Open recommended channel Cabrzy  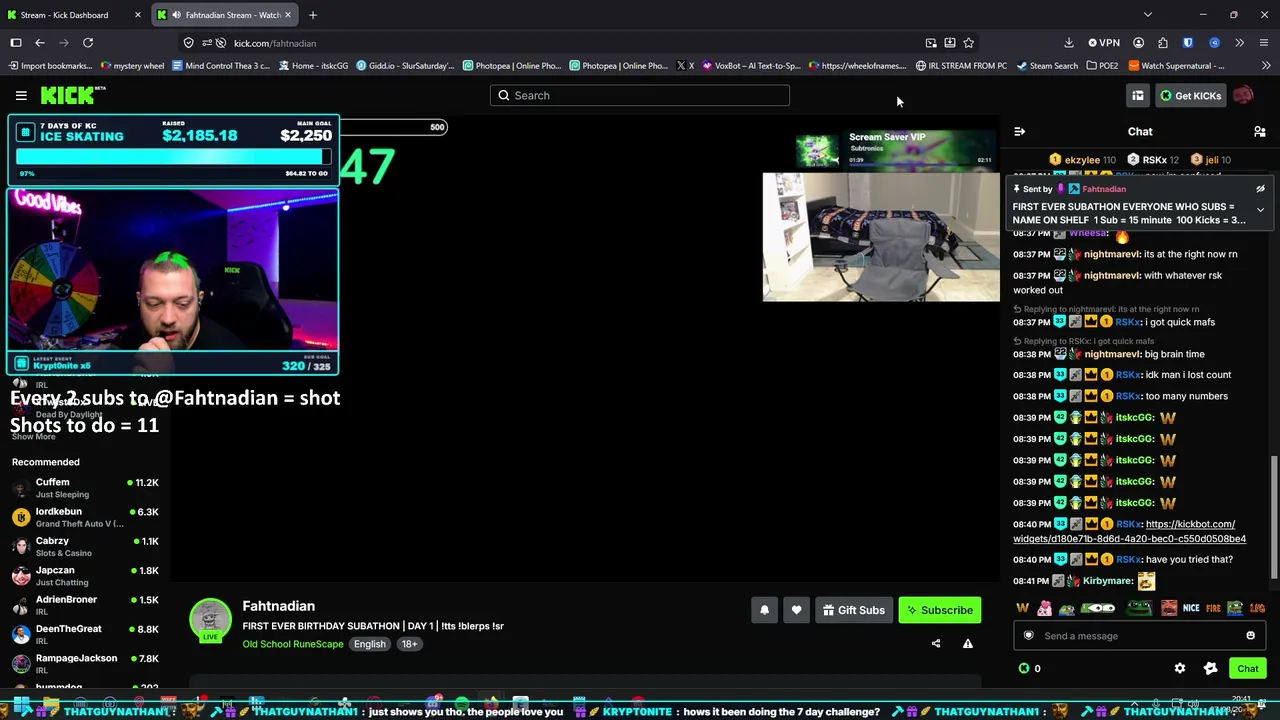pyautogui.click(x=85, y=546)
